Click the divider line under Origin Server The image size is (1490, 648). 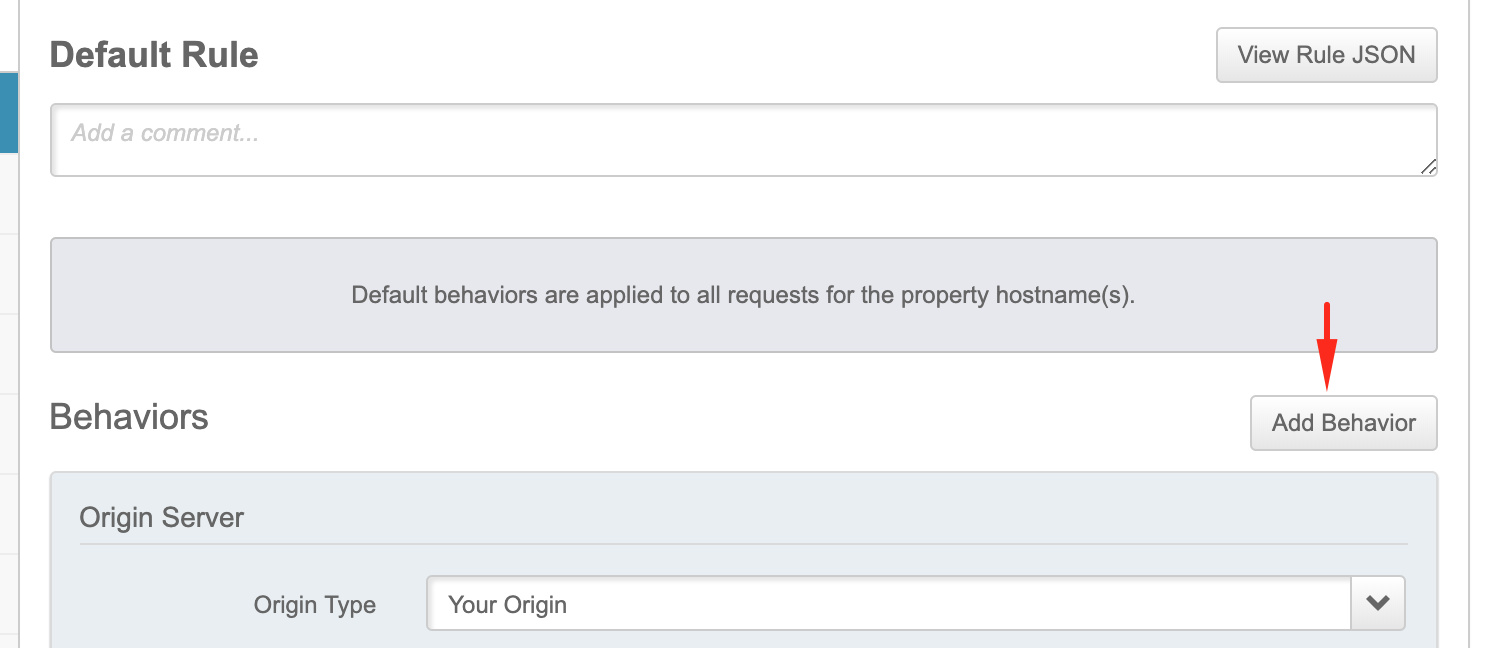click(743, 544)
